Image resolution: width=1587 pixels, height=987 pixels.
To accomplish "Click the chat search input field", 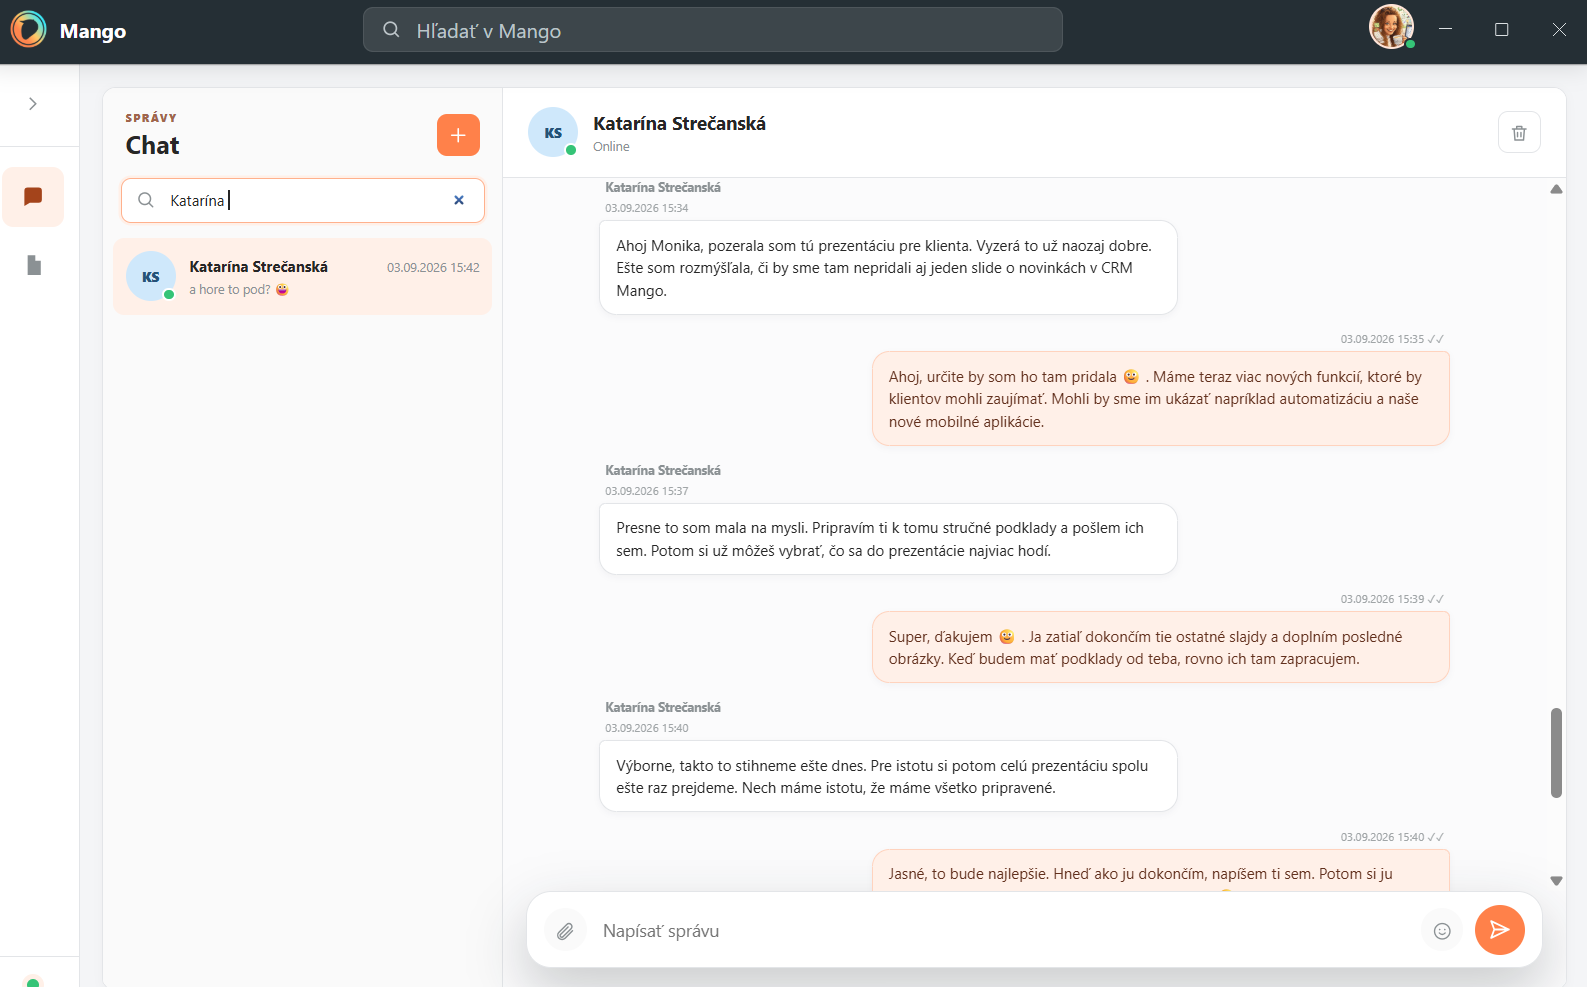I will 303,200.
